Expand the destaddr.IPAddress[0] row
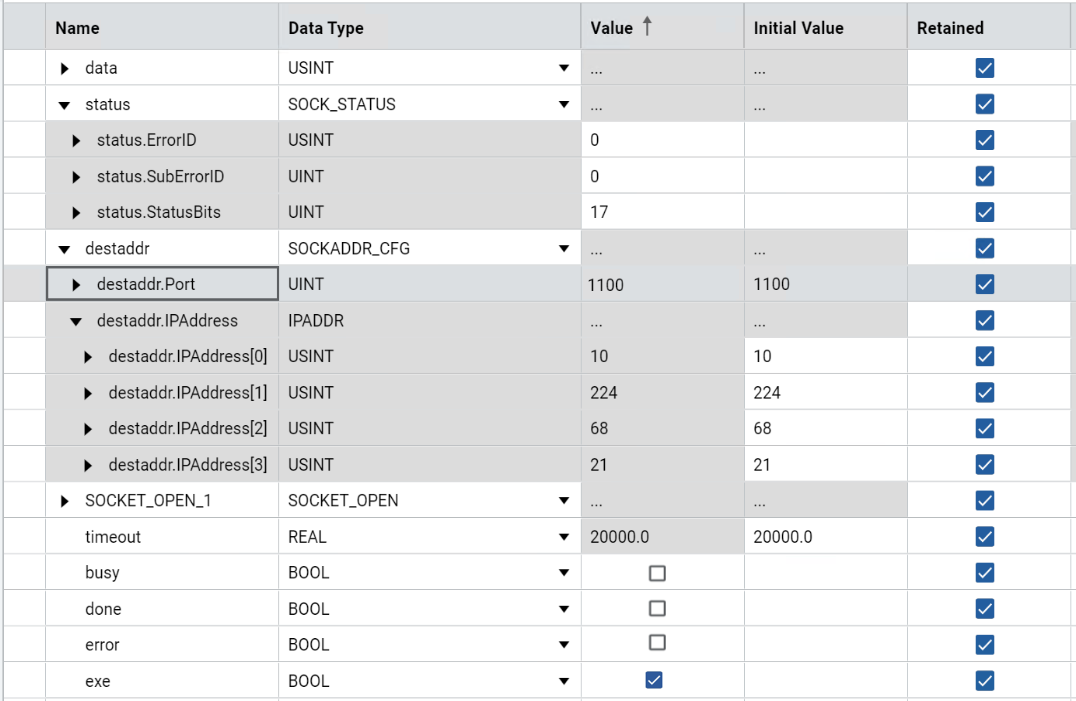The height and width of the screenshot is (701, 1076). point(88,357)
